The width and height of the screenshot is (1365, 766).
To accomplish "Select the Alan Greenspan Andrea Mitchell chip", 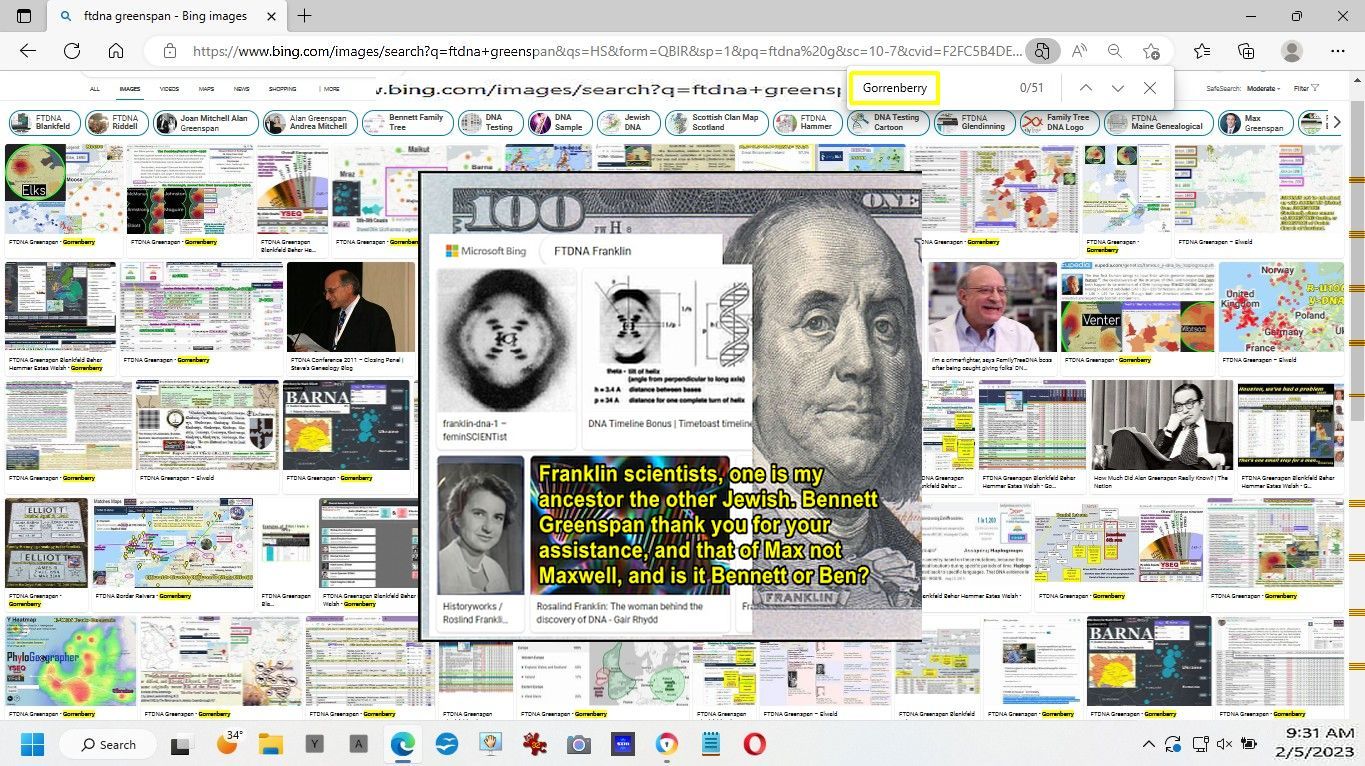I will [x=309, y=123].
